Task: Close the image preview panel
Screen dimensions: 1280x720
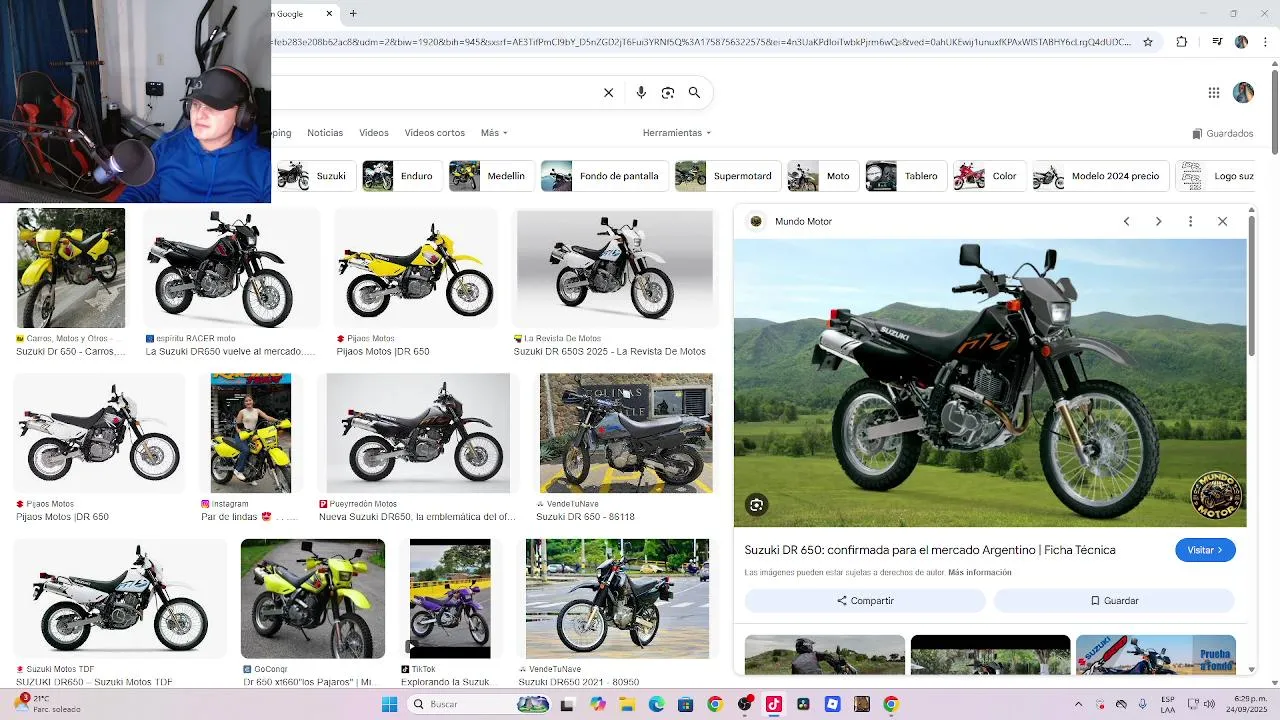Action: point(1222,221)
